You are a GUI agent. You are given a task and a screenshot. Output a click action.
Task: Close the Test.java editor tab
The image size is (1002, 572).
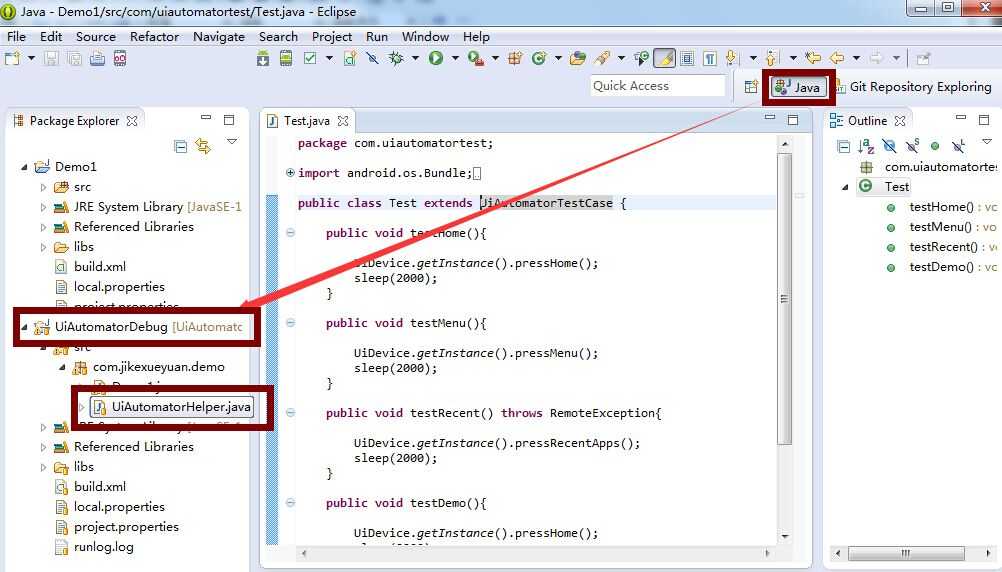click(x=343, y=121)
